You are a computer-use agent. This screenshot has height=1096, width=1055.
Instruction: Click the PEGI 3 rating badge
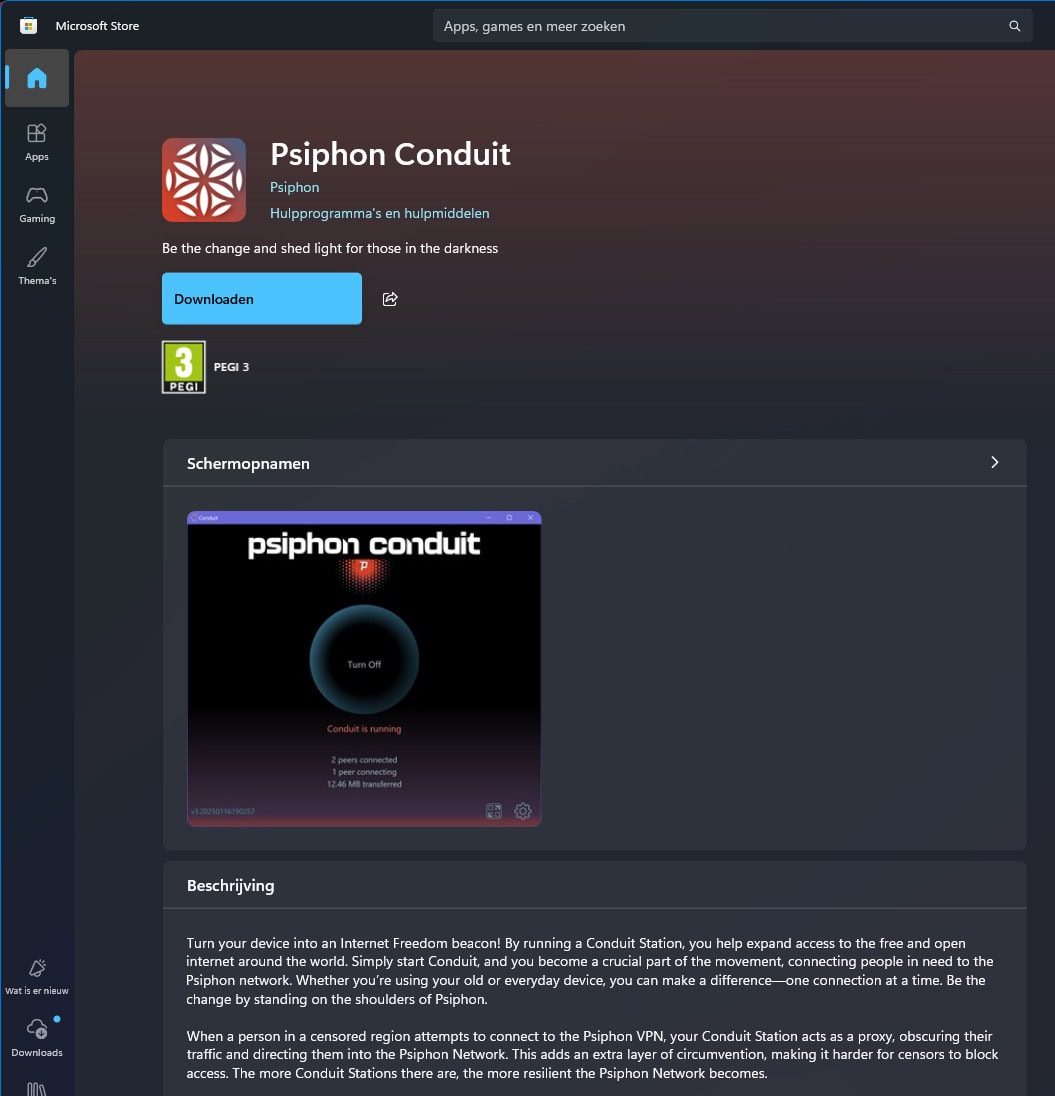(184, 367)
